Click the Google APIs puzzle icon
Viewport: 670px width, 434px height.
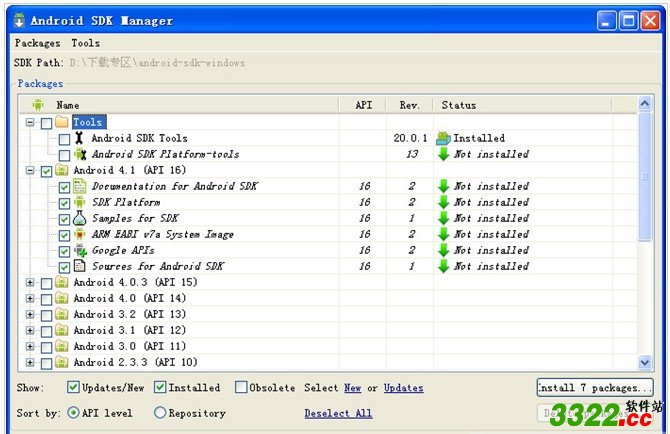(x=80, y=250)
